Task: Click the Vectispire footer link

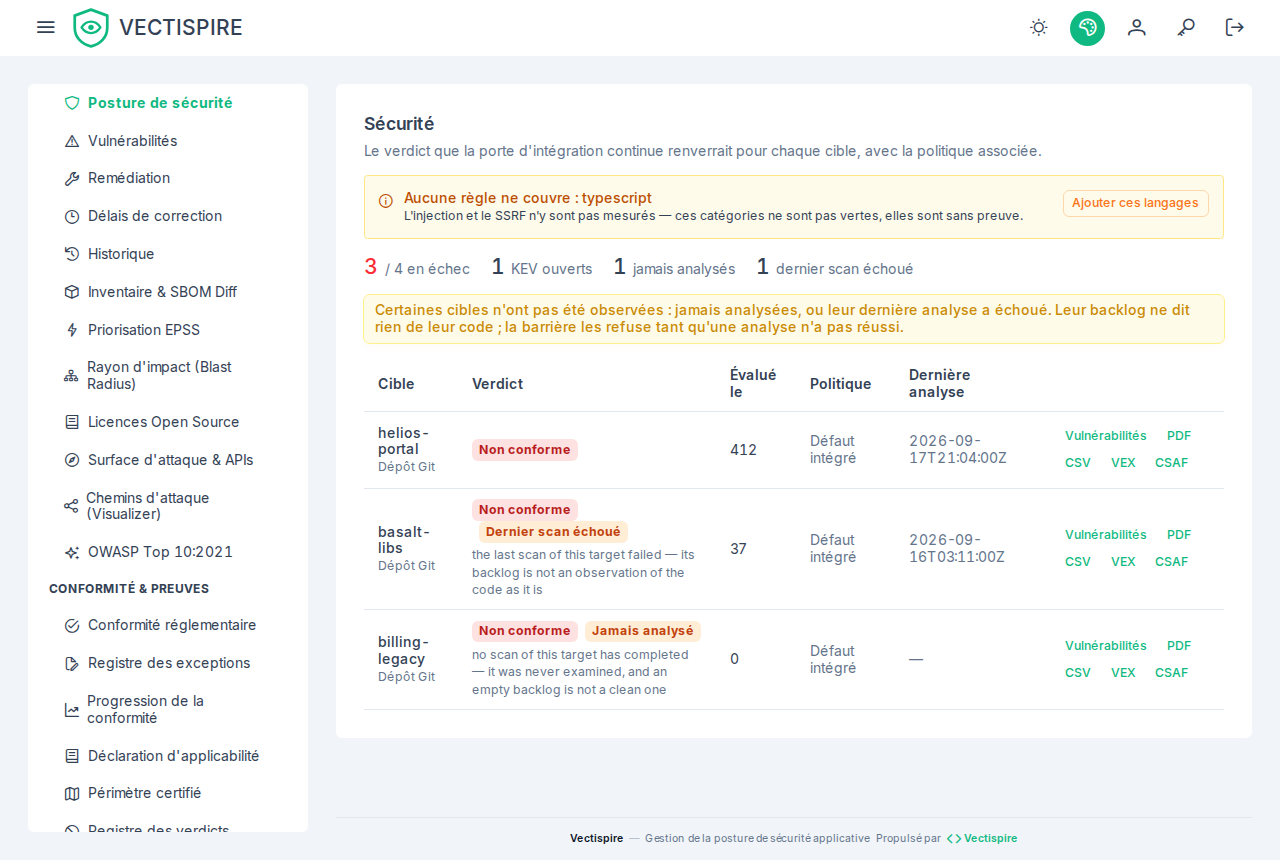Action: tap(983, 839)
